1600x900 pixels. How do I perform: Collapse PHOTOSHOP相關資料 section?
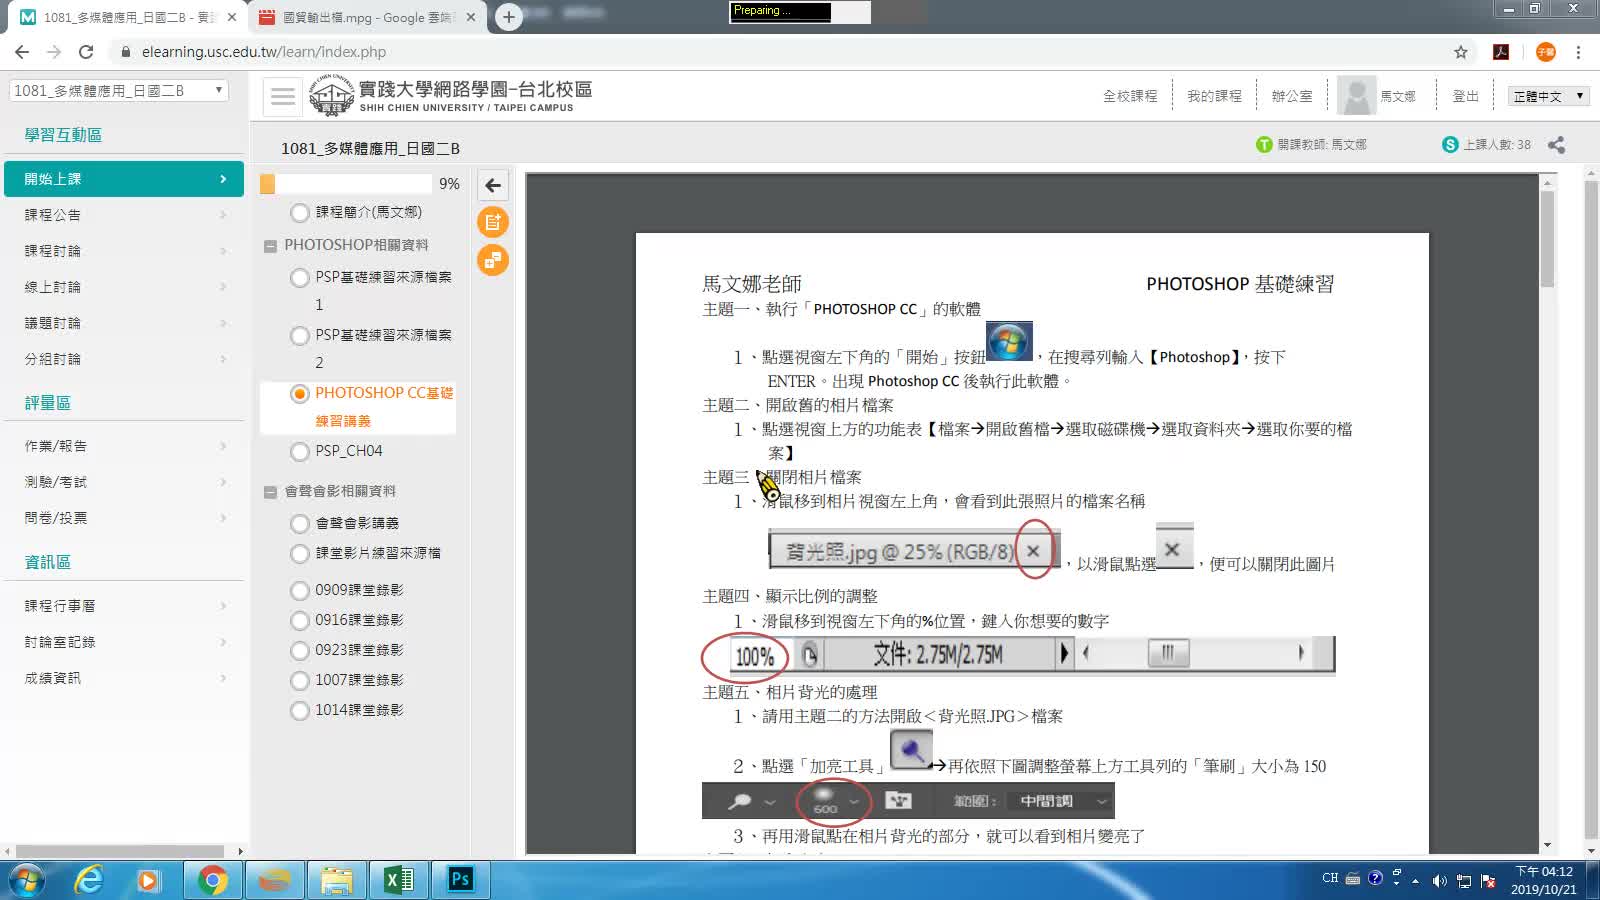coord(270,246)
